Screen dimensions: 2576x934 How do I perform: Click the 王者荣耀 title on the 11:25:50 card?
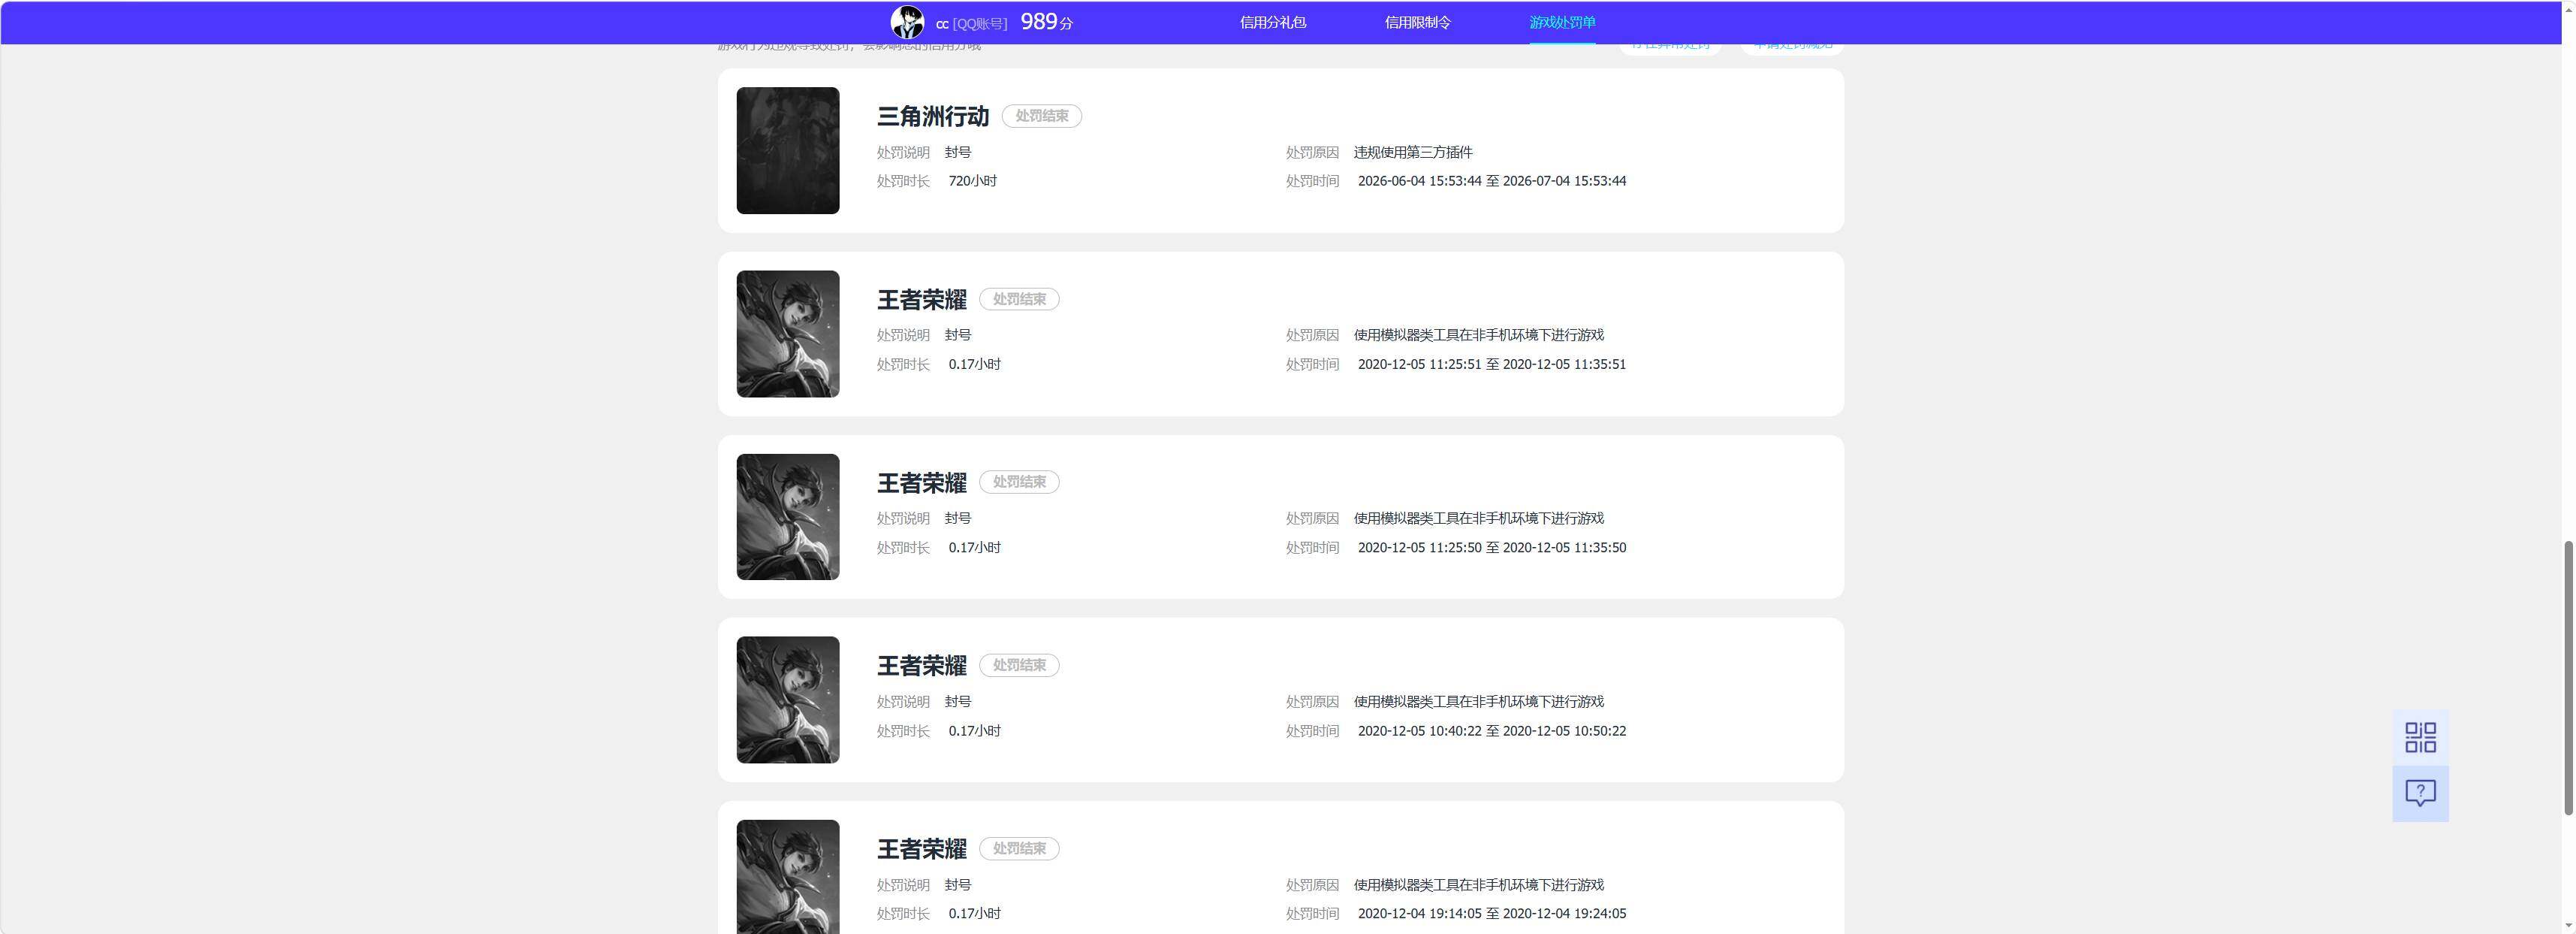coord(922,482)
